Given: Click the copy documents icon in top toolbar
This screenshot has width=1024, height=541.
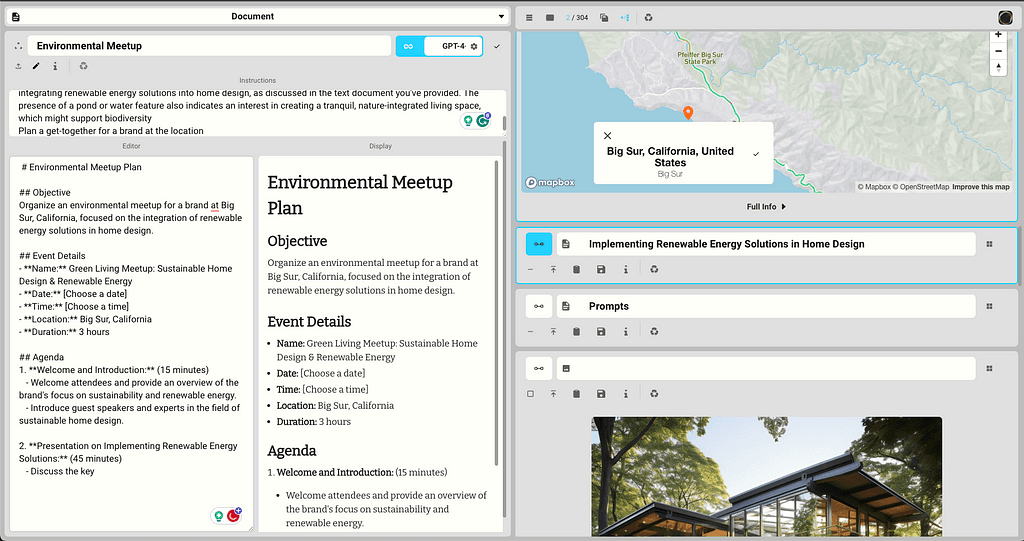Looking at the screenshot, I should coord(604,18).
